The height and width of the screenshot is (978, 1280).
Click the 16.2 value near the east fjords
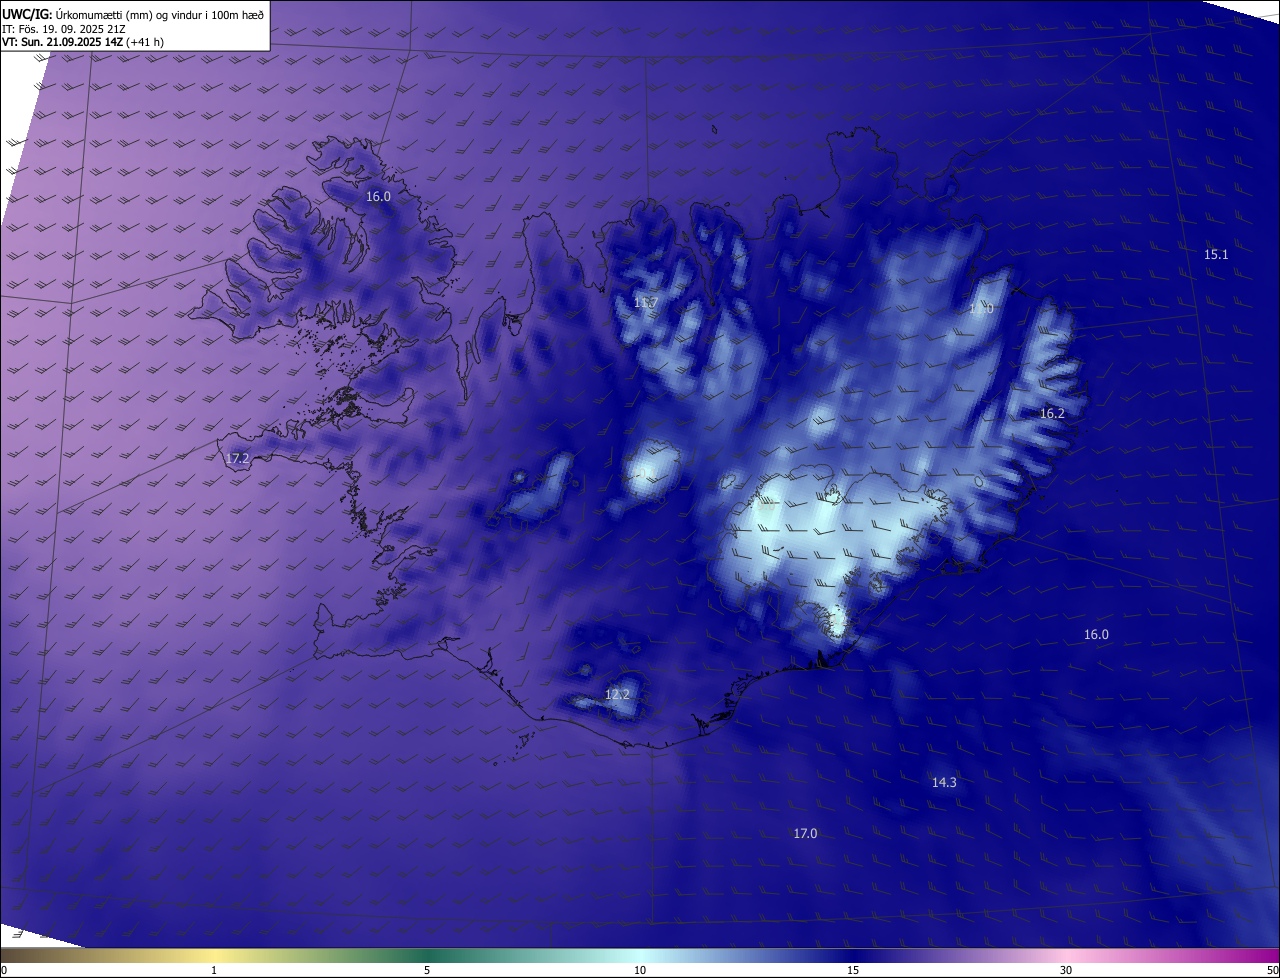click(1052, 413)
